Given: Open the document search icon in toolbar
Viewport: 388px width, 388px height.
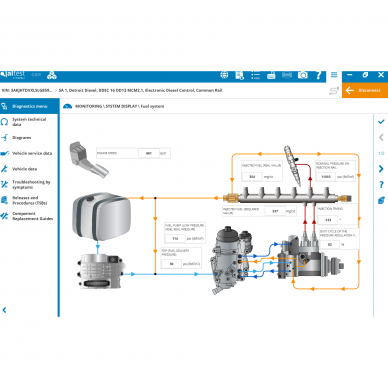Looking at the screenshot, I should click(x=240, y=76).
